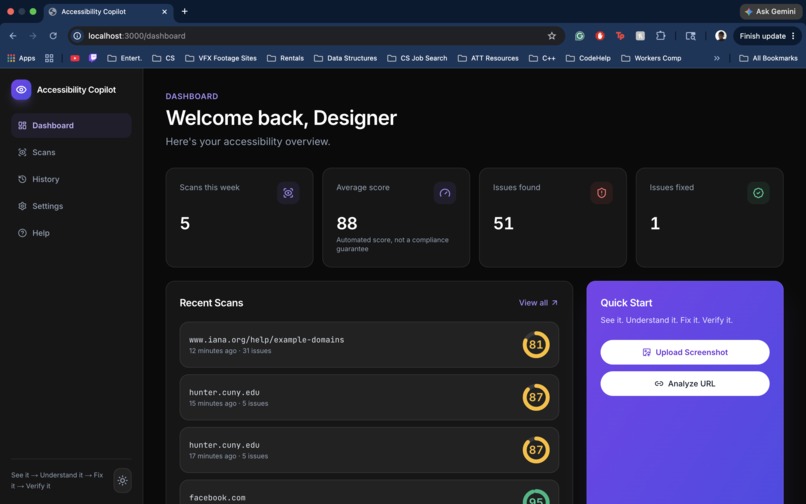Open the Apps bookmarks shortcut
Screen dimensions: 806x504
tap(21, 58)
